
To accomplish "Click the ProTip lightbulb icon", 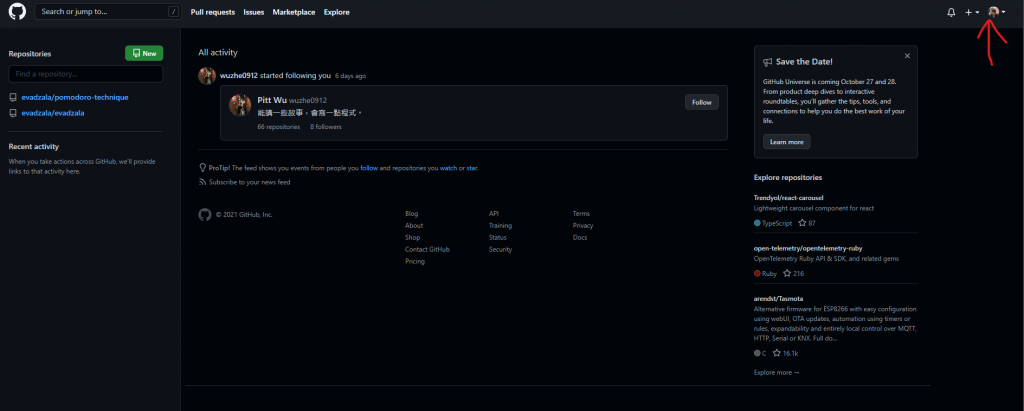I will click(x=203, y=168).
